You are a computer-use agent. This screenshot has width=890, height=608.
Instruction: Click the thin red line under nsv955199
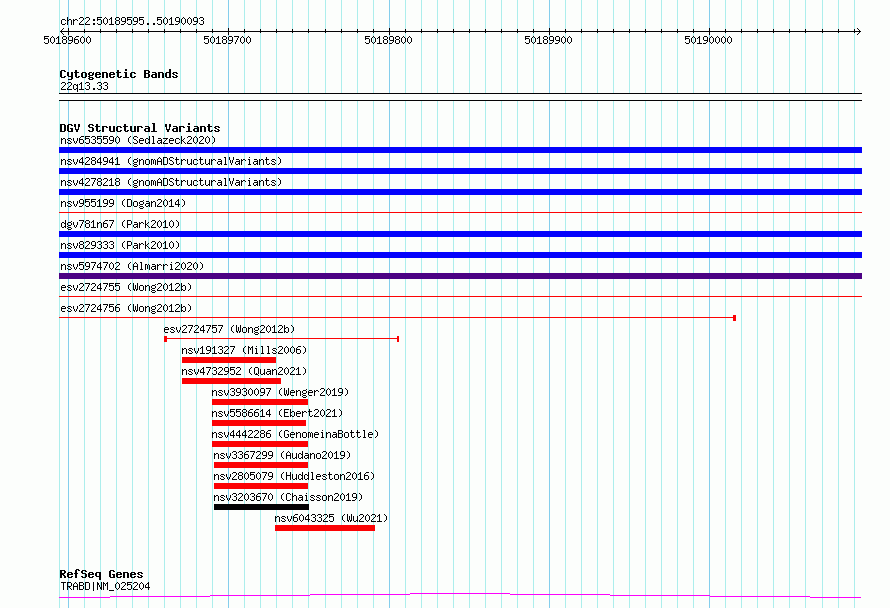point(460,213)
